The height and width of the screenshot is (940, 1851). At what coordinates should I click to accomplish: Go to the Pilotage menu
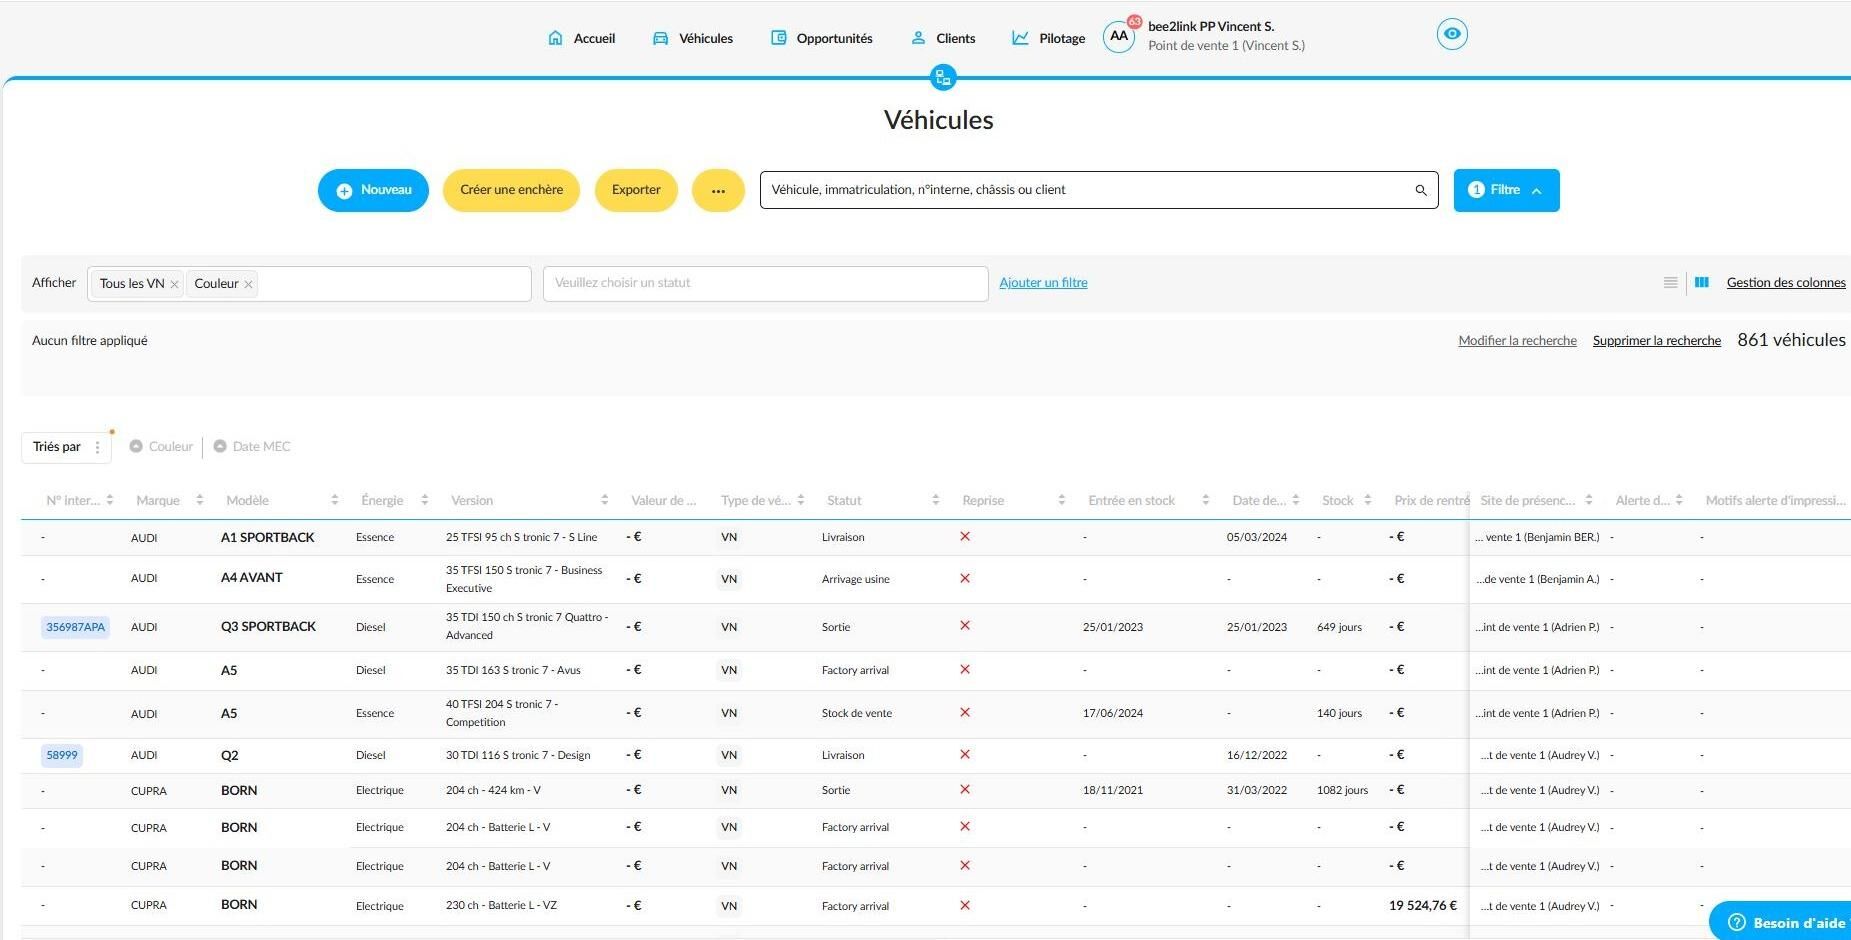tap(1048, 38)
